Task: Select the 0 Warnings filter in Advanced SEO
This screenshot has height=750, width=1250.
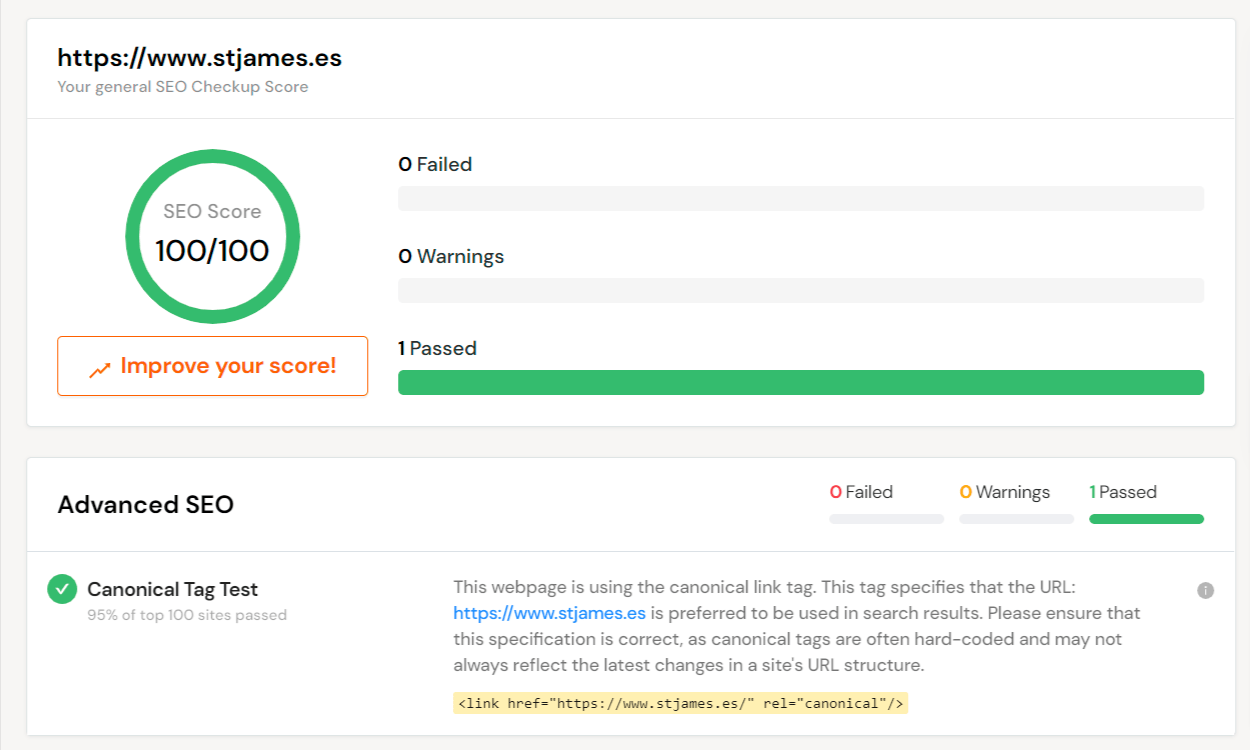Action: pos(1016,503)
